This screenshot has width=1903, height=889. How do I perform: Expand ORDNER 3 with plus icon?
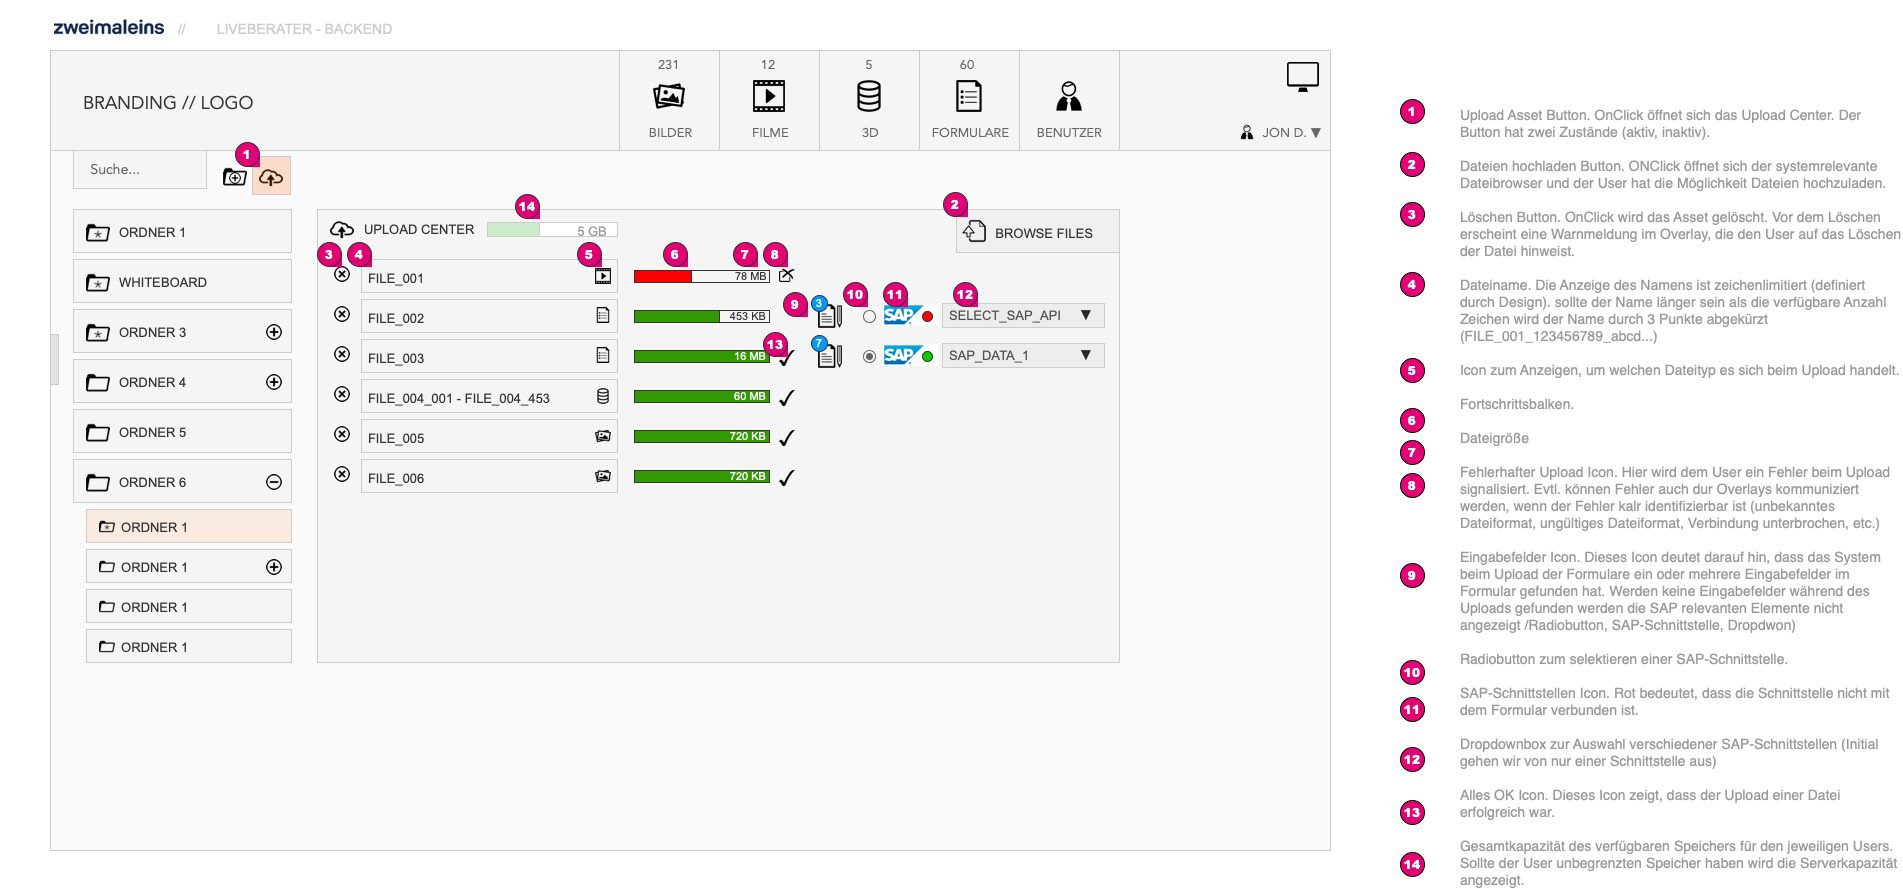(x=273, y=332)
